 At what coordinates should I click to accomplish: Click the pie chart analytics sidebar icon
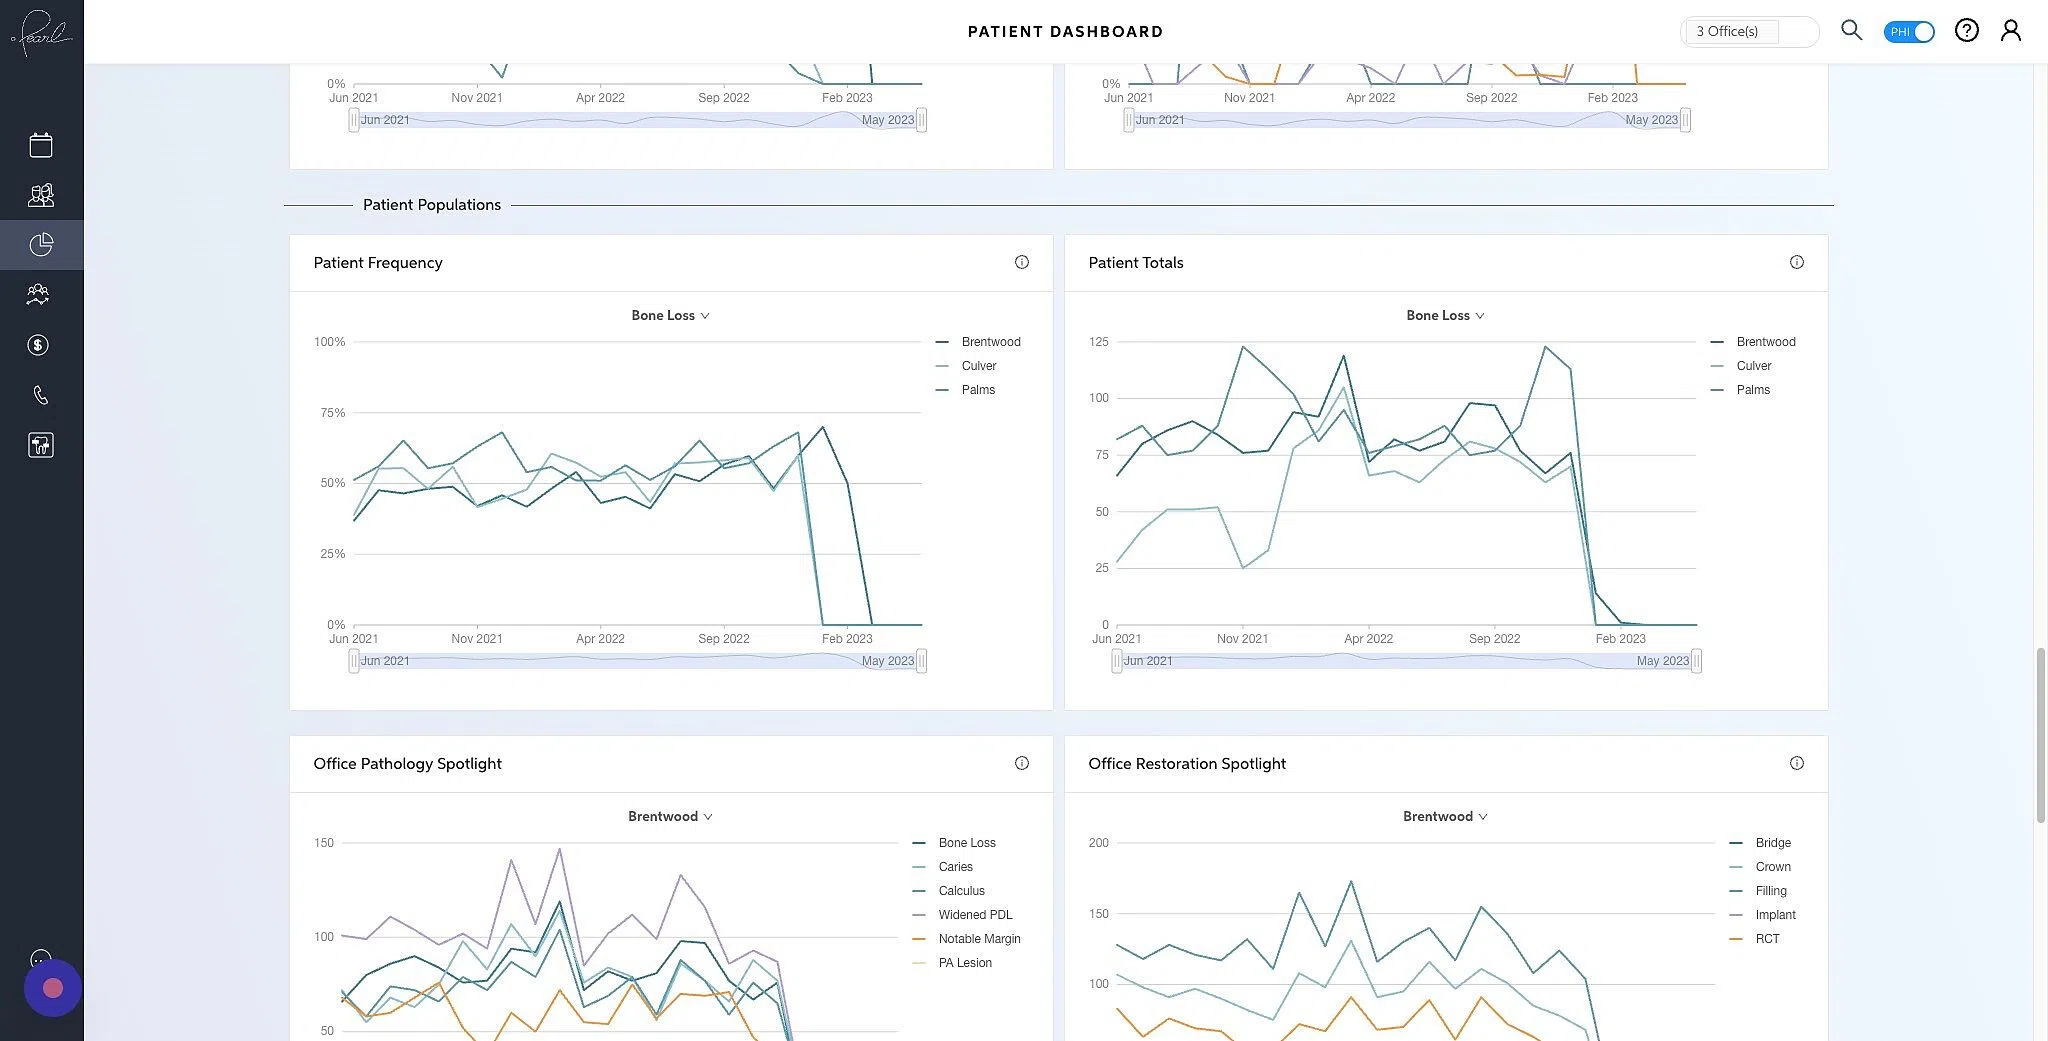(40, 244)
